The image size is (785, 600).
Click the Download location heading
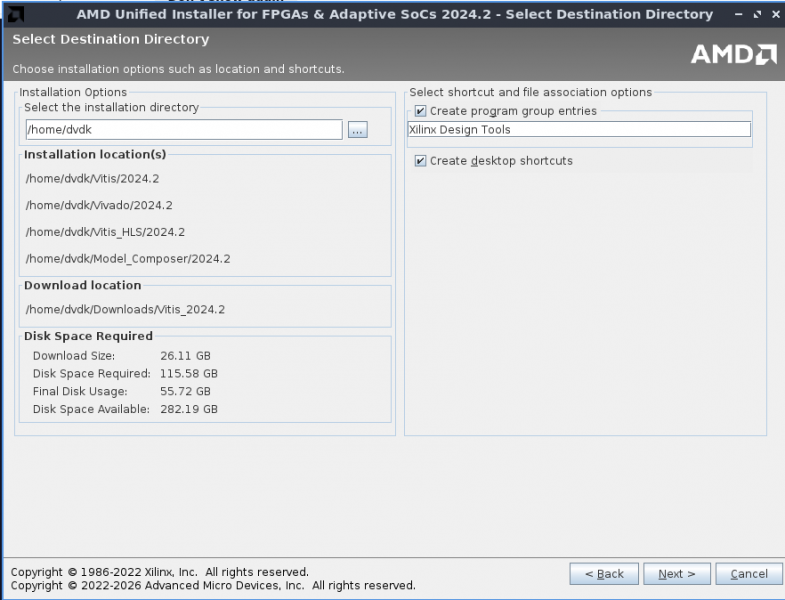coord(83,285)
